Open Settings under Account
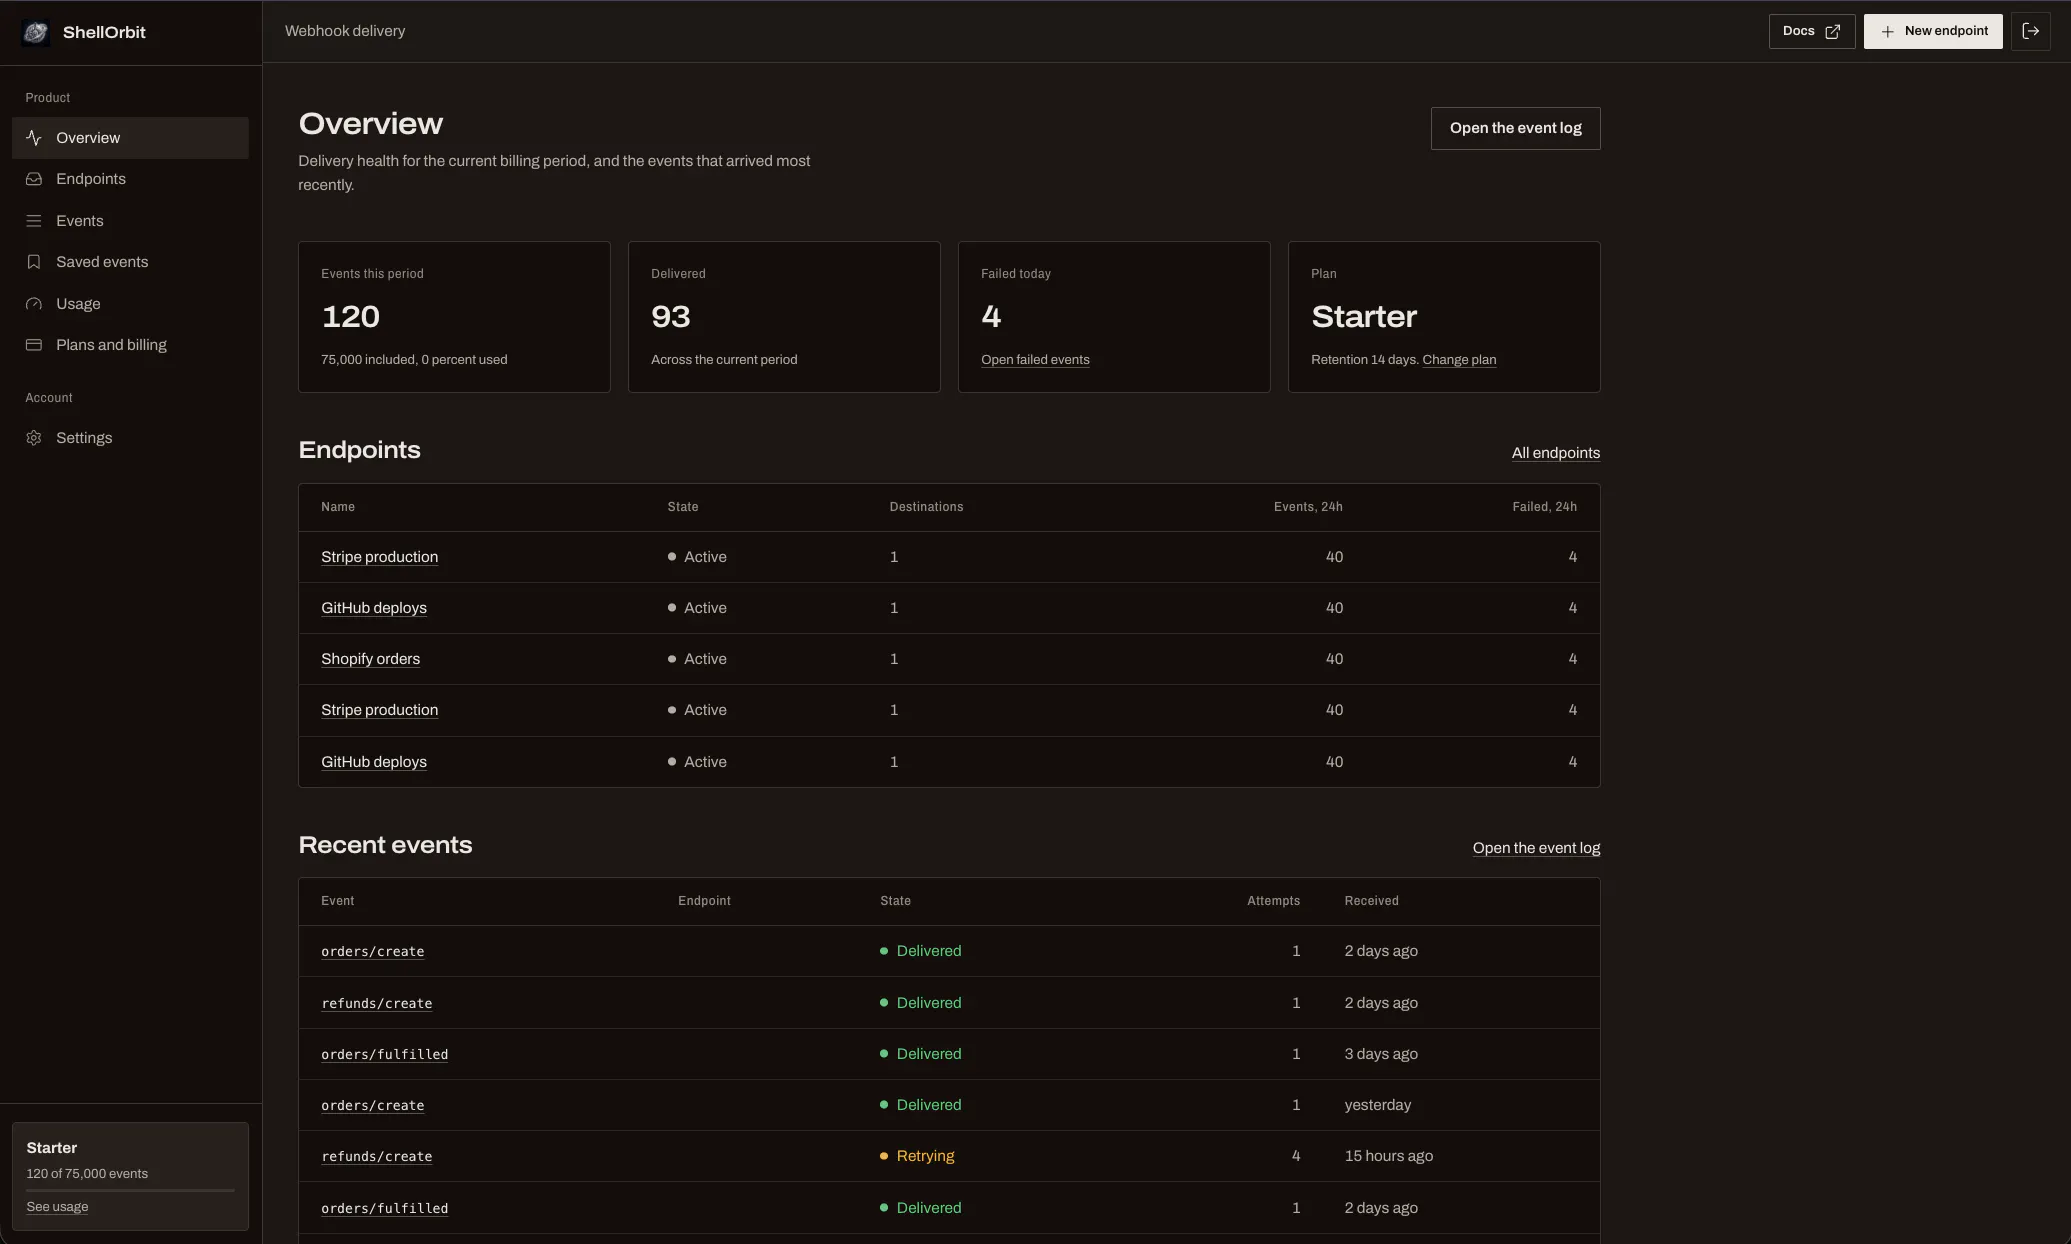Screen dimensions: 2071x1244 pyautogui.click(x=130, y=438)
